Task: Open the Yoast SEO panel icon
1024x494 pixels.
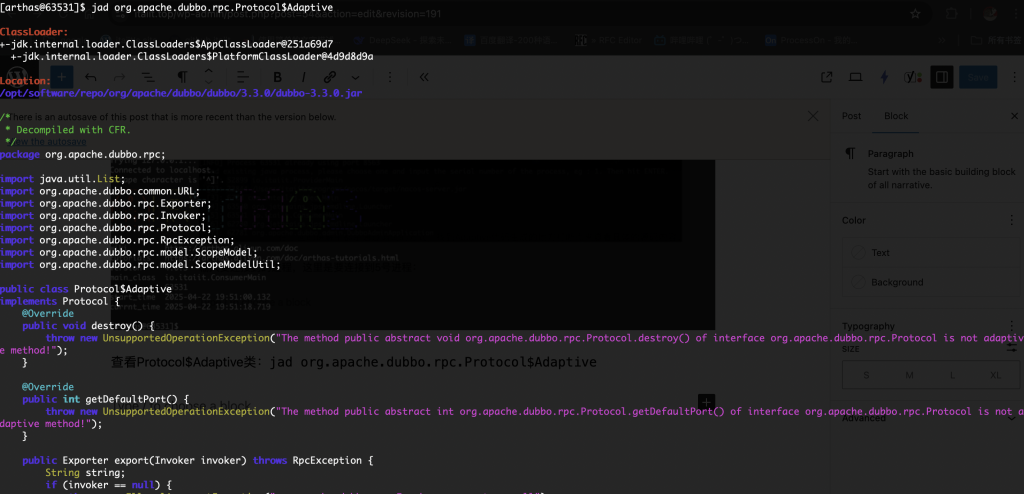Action: 913,77
